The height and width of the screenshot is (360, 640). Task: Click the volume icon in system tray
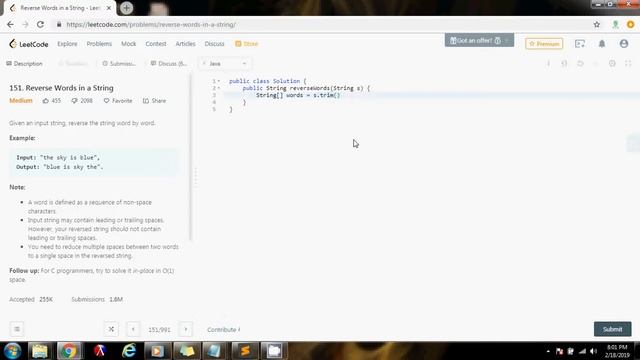click(x=593, y=351)
